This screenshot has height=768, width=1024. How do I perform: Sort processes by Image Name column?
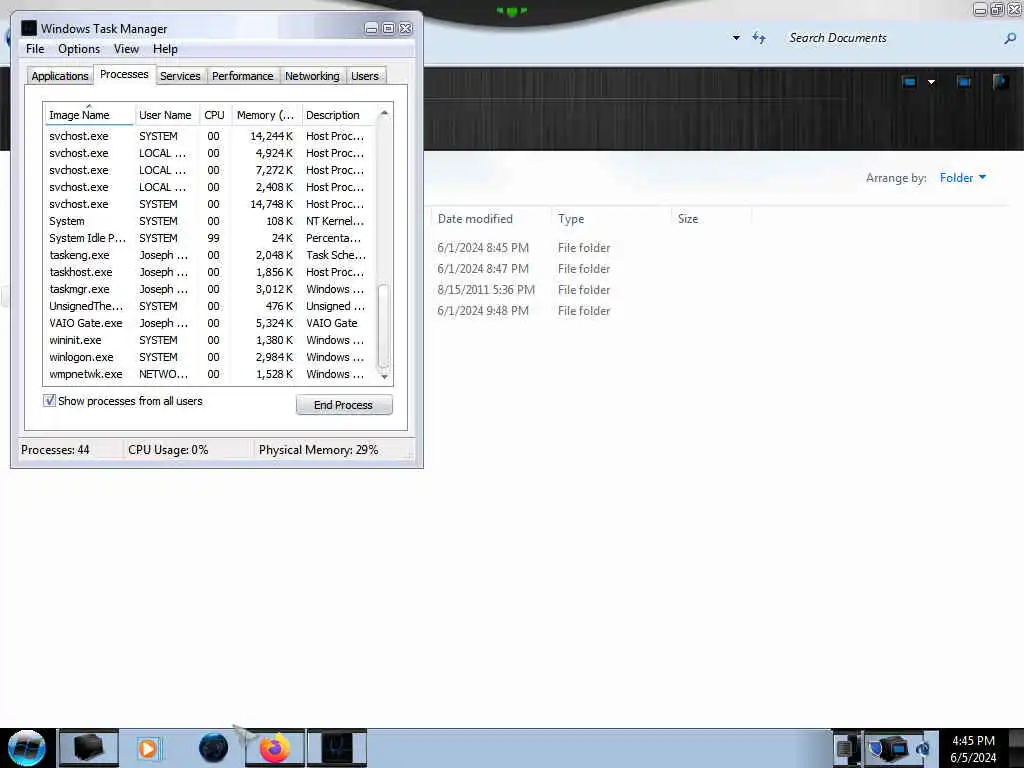point(89,115)
